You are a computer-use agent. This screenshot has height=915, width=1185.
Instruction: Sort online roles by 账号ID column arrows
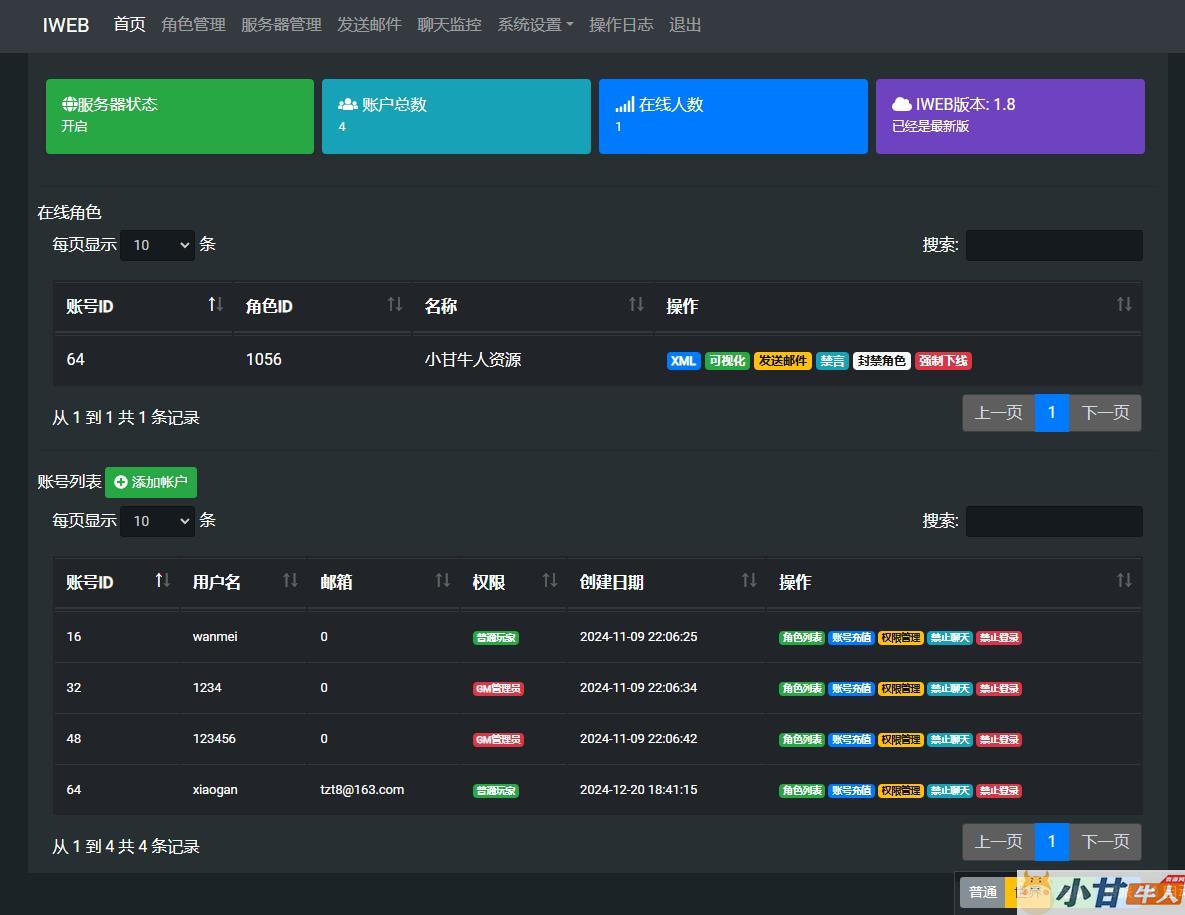(215, 305)
